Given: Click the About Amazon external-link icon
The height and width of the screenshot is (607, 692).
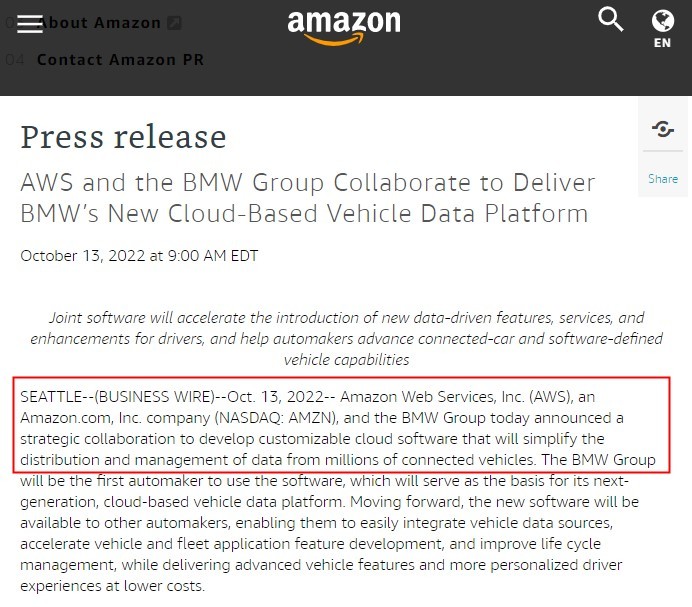Looking at the screenshot, I should (x=174, y=23).
